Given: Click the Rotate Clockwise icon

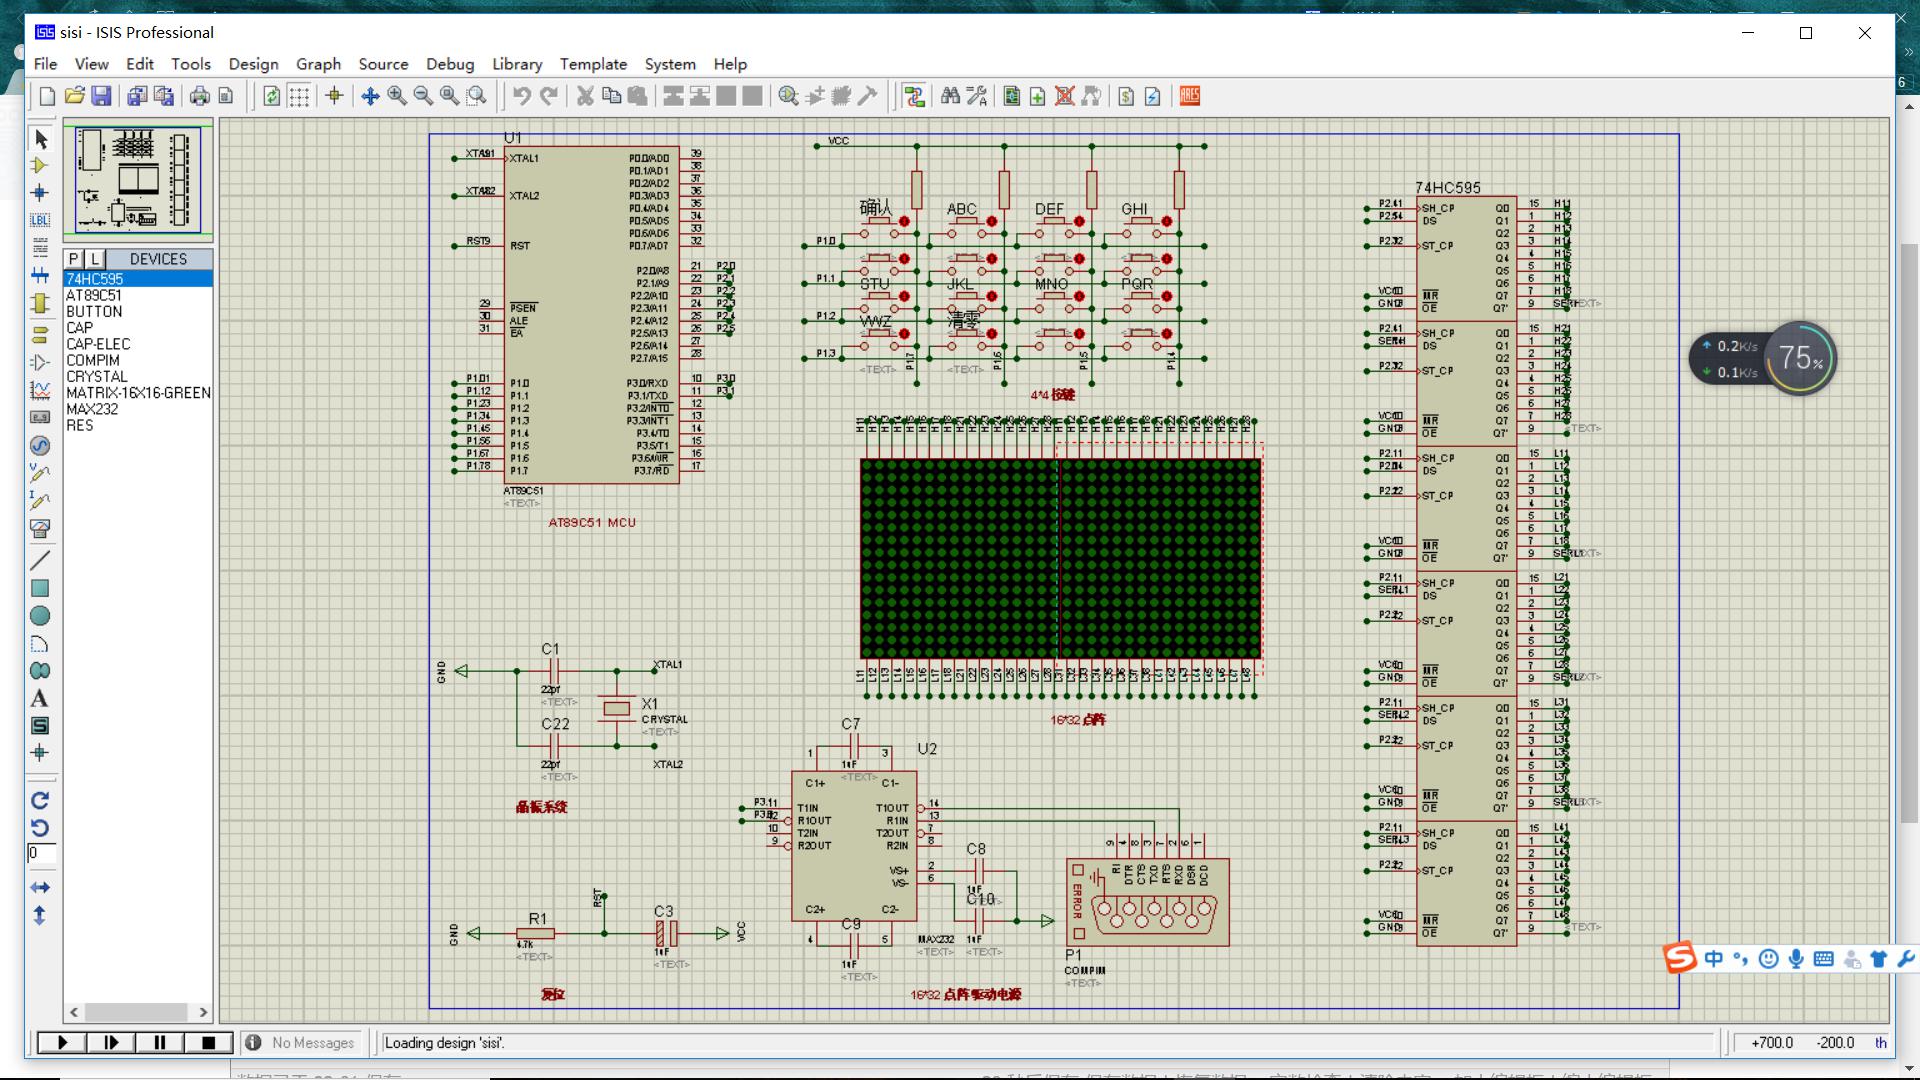Looking at the screenshot, I should [x=40, y=800].
